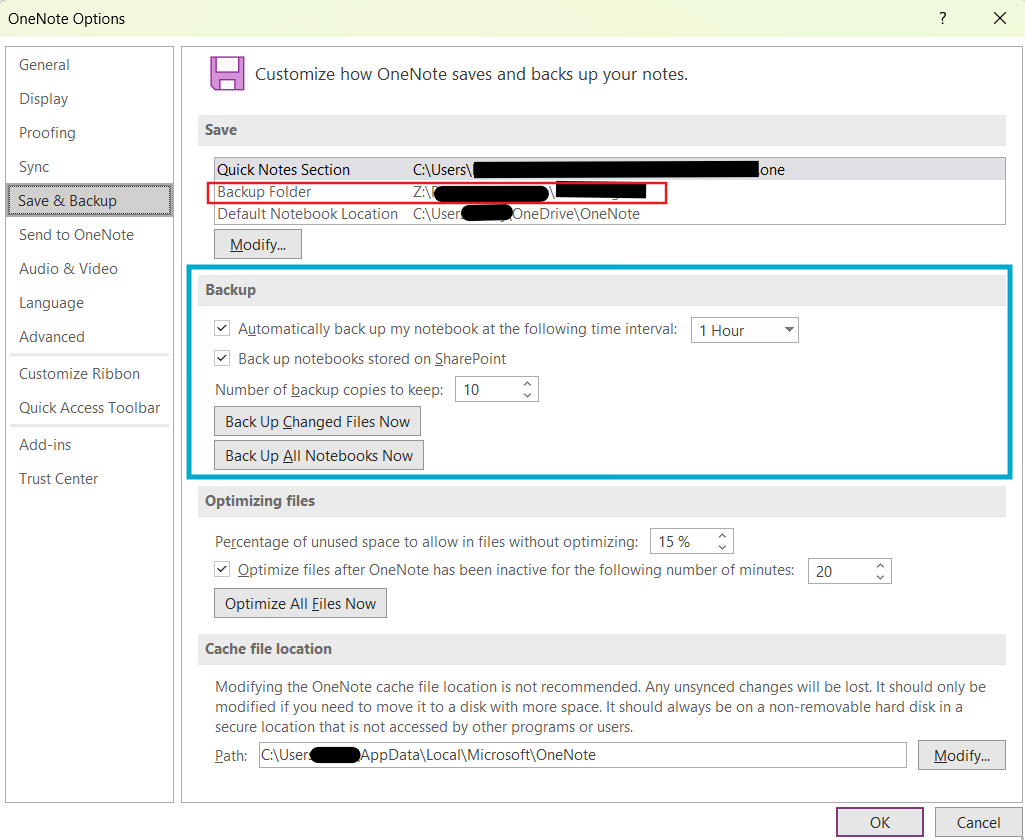Decrease inactive minutes before optimizing
Viewport: 1025px width, 840px height.
pyautogui.click(x=881, y=577)
